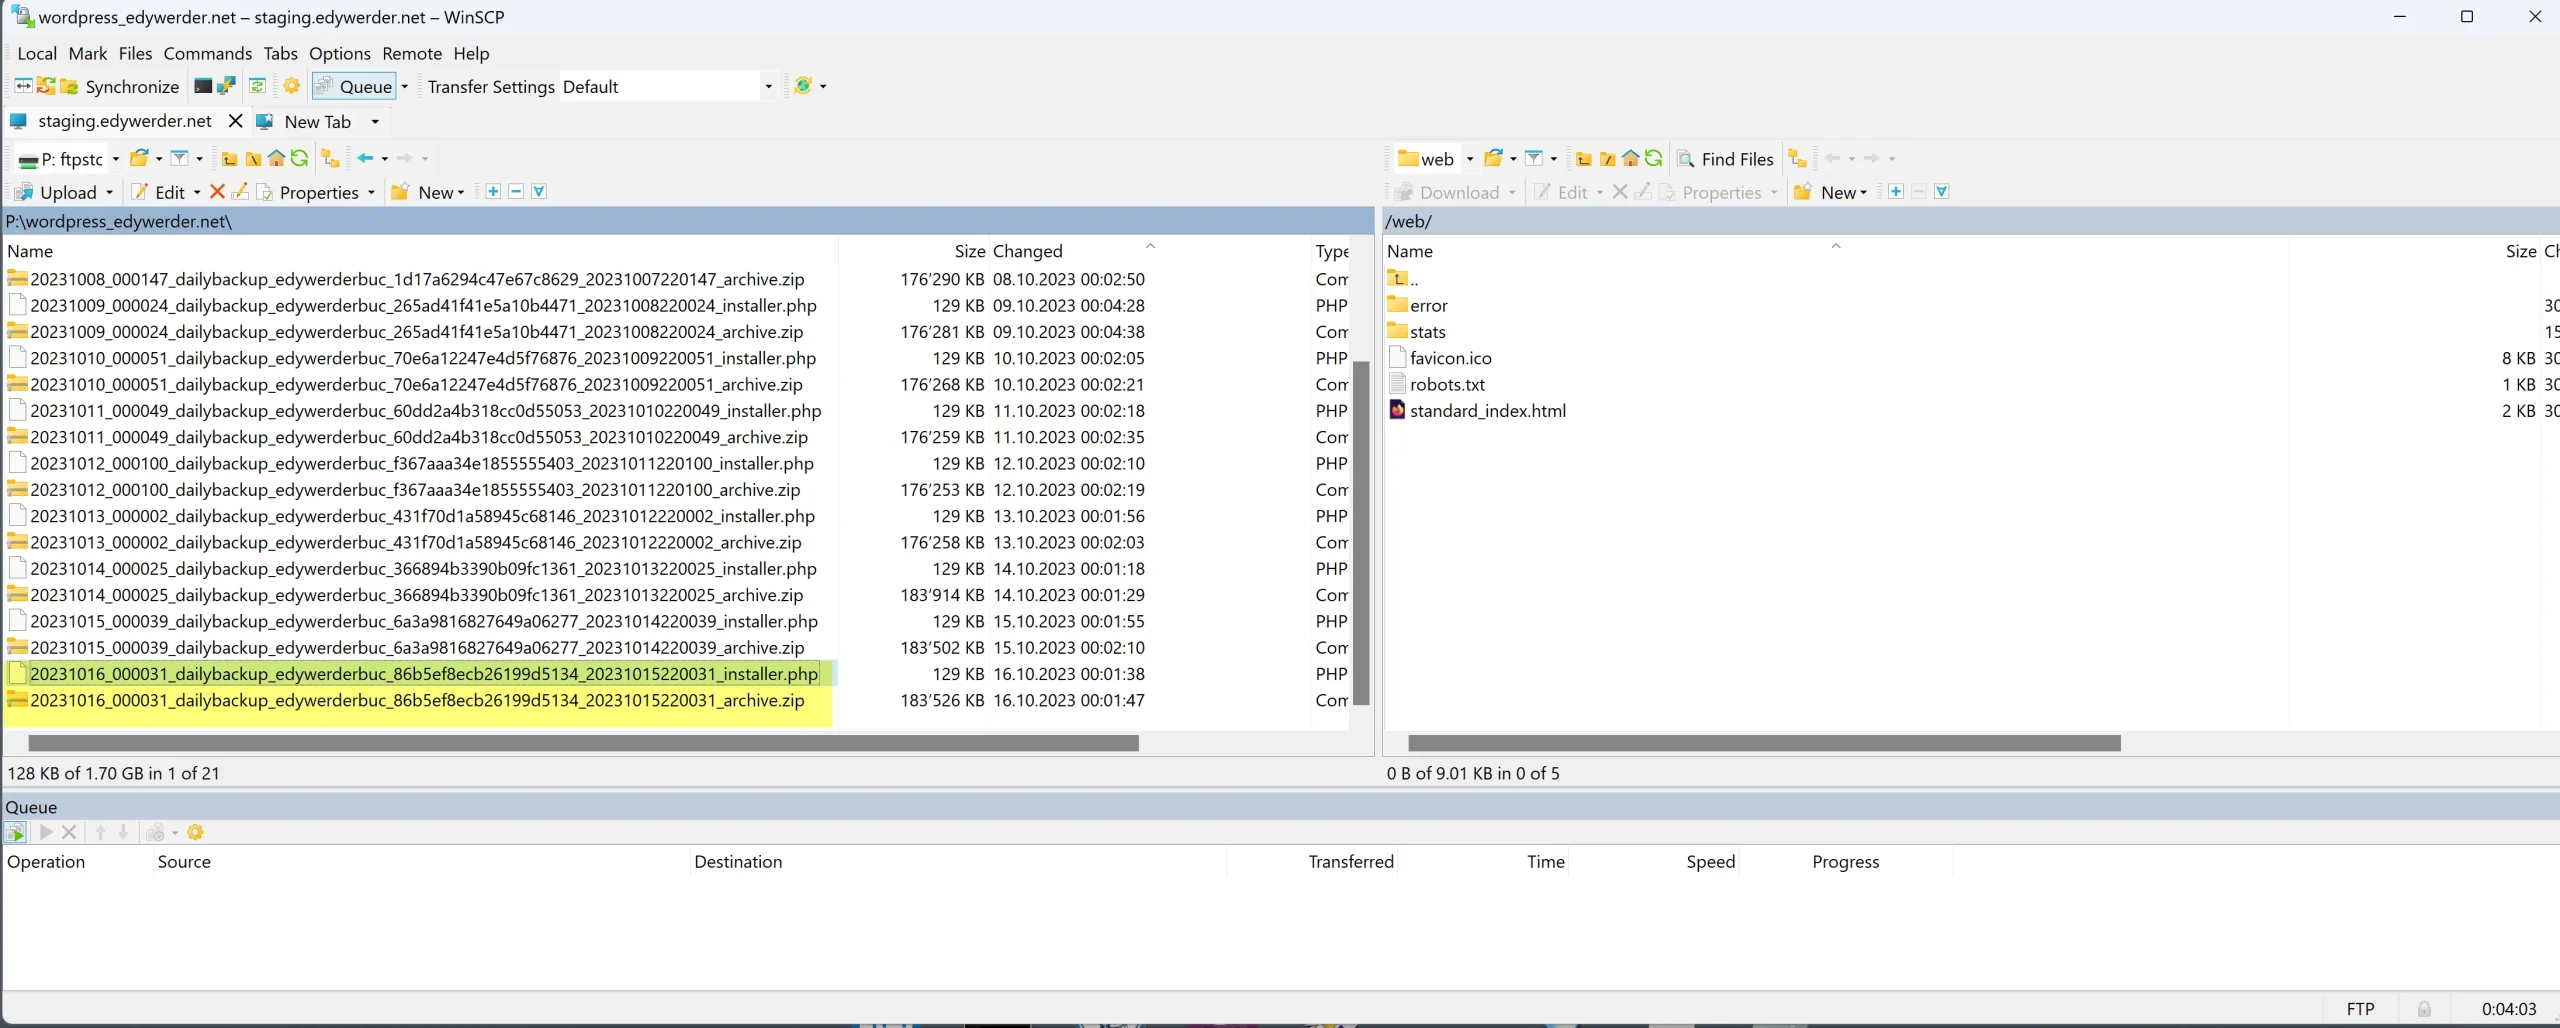Go to remote home directory icon
This screenshot has width=2560, height=1028.
point(1630,158)
